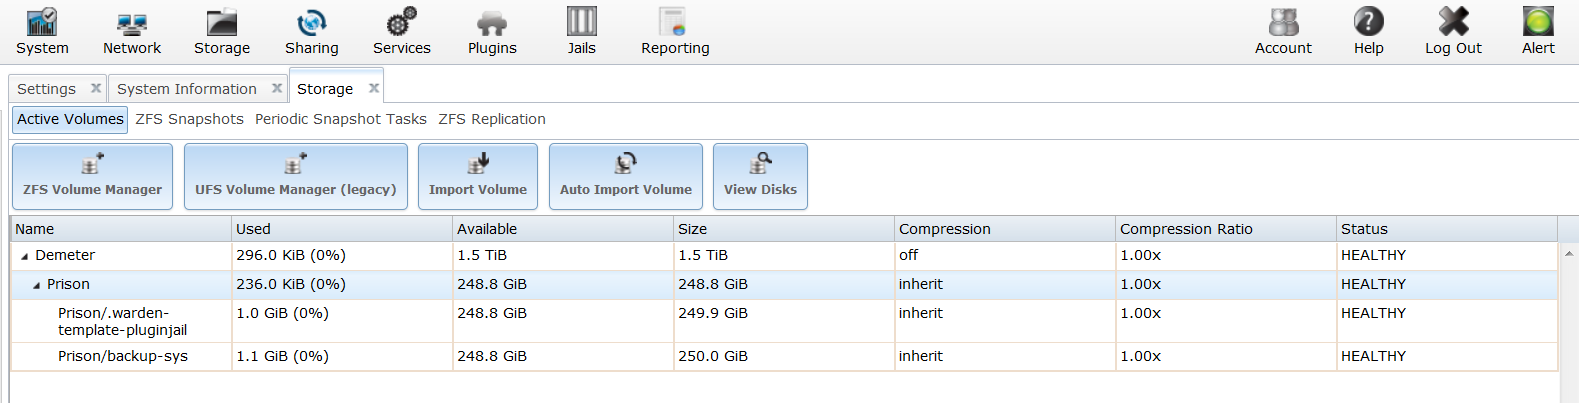Open ZFS Snapshots view
This screenshot has width=1579, height=403.
(189, 119)
